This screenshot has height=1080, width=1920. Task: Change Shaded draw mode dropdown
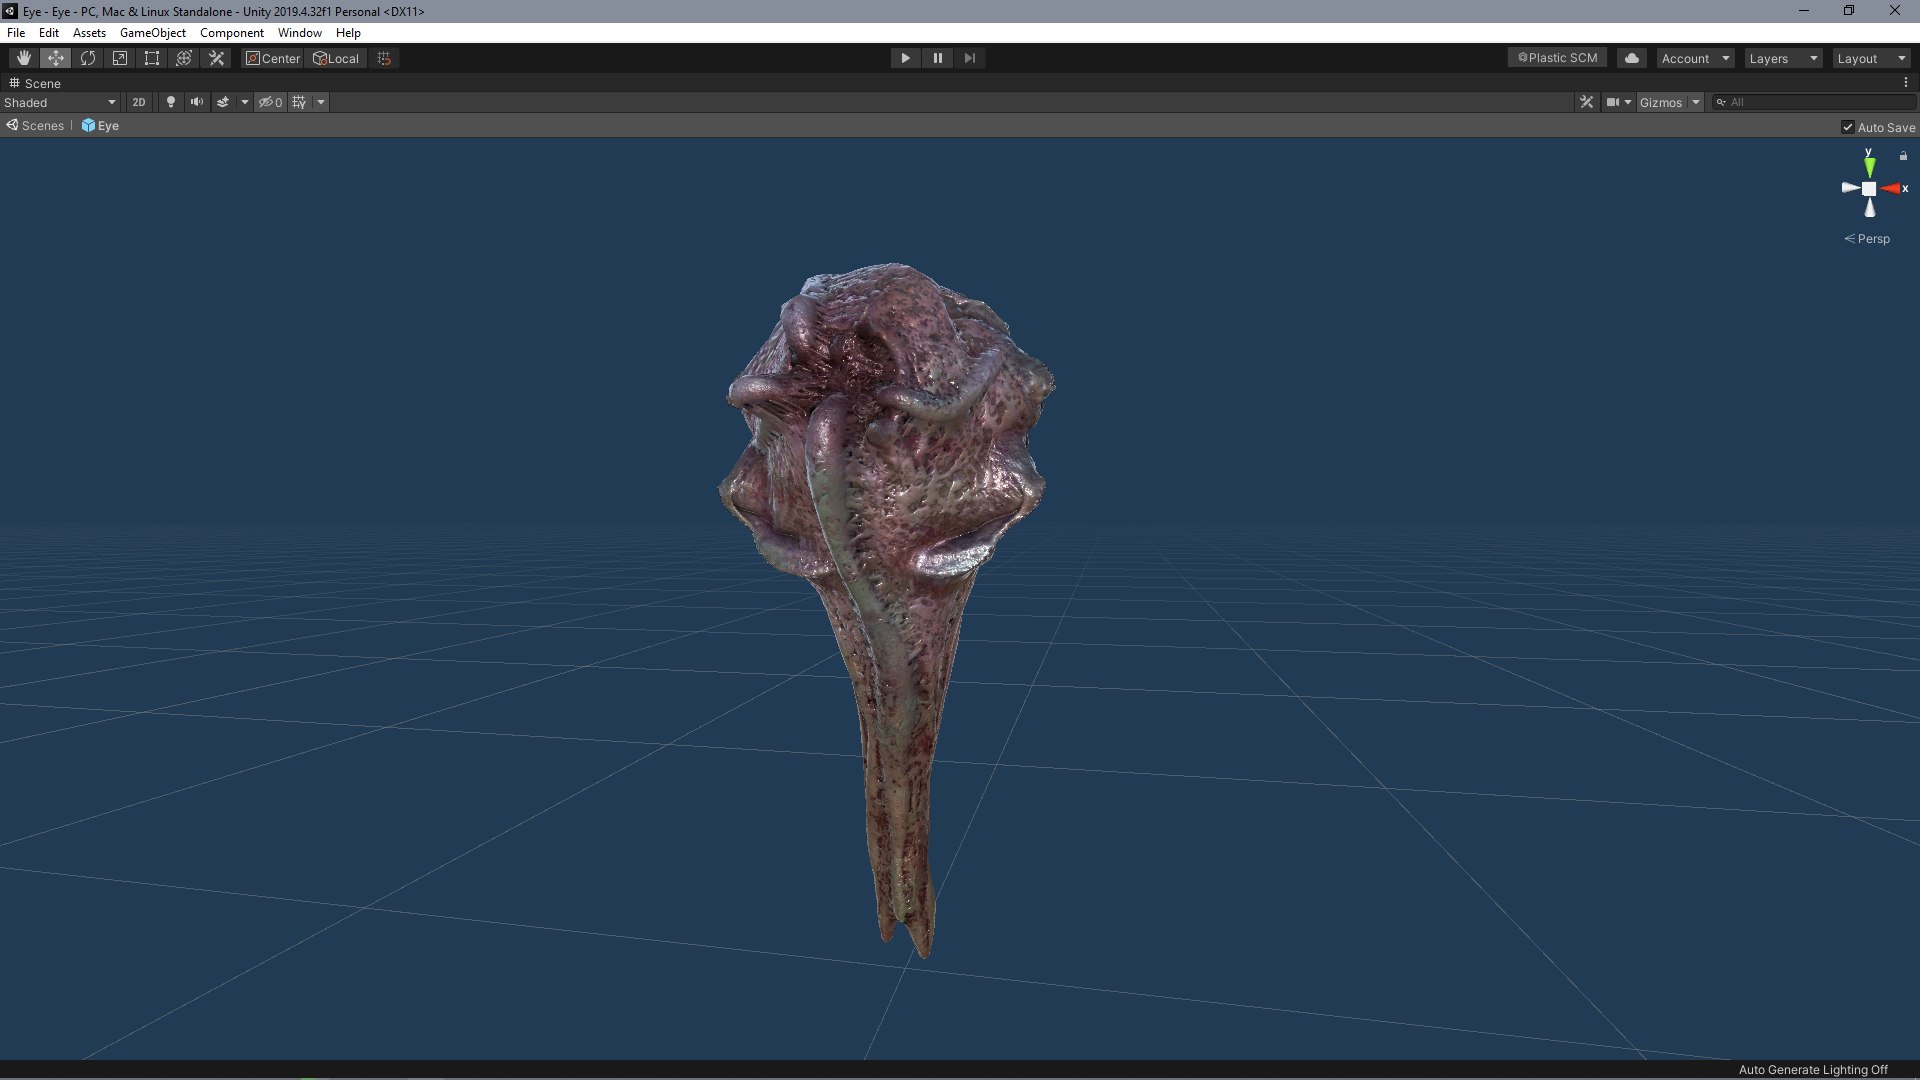click(x=60, y=102)
